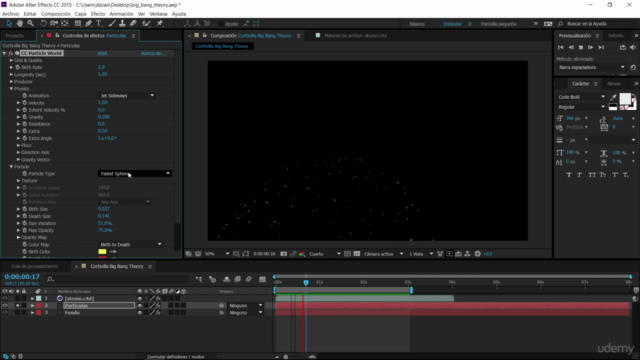This screenshot has width=640, height=360.
Task: Open the Efecto menu
Action: [98, 14]
